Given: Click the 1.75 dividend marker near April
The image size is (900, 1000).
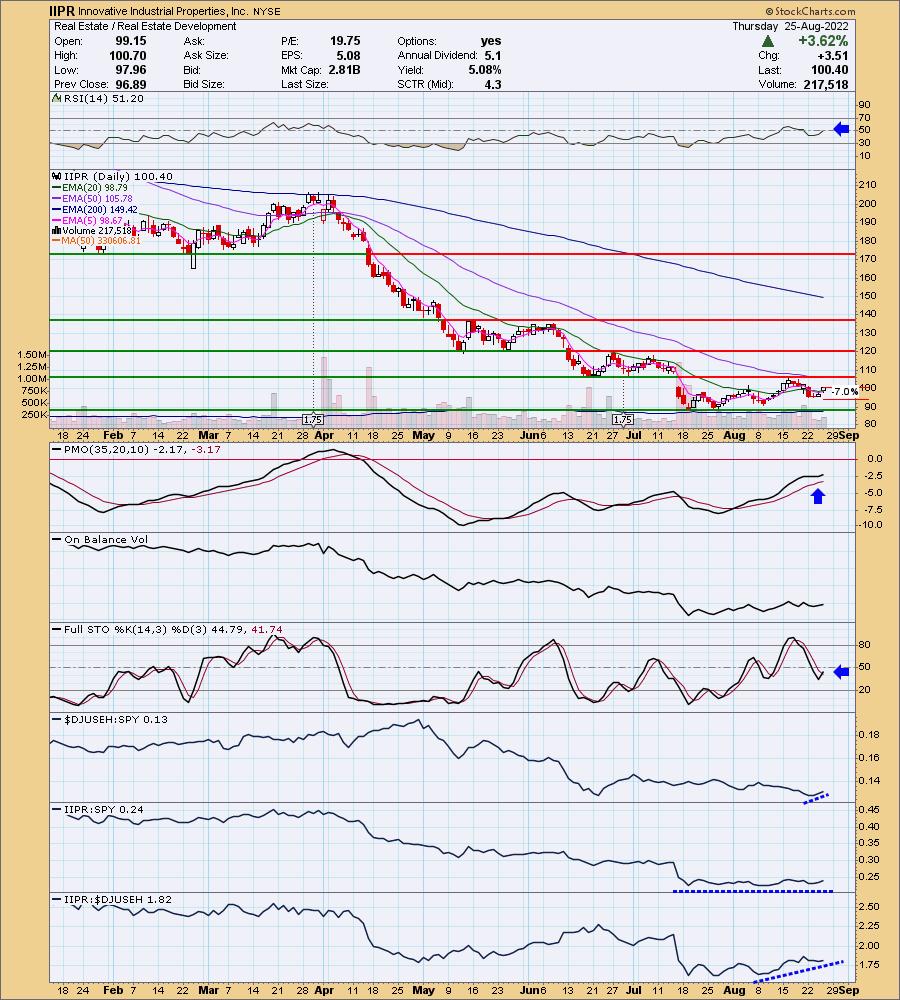Looking at the screenshot, I should (x=313, y=420).
